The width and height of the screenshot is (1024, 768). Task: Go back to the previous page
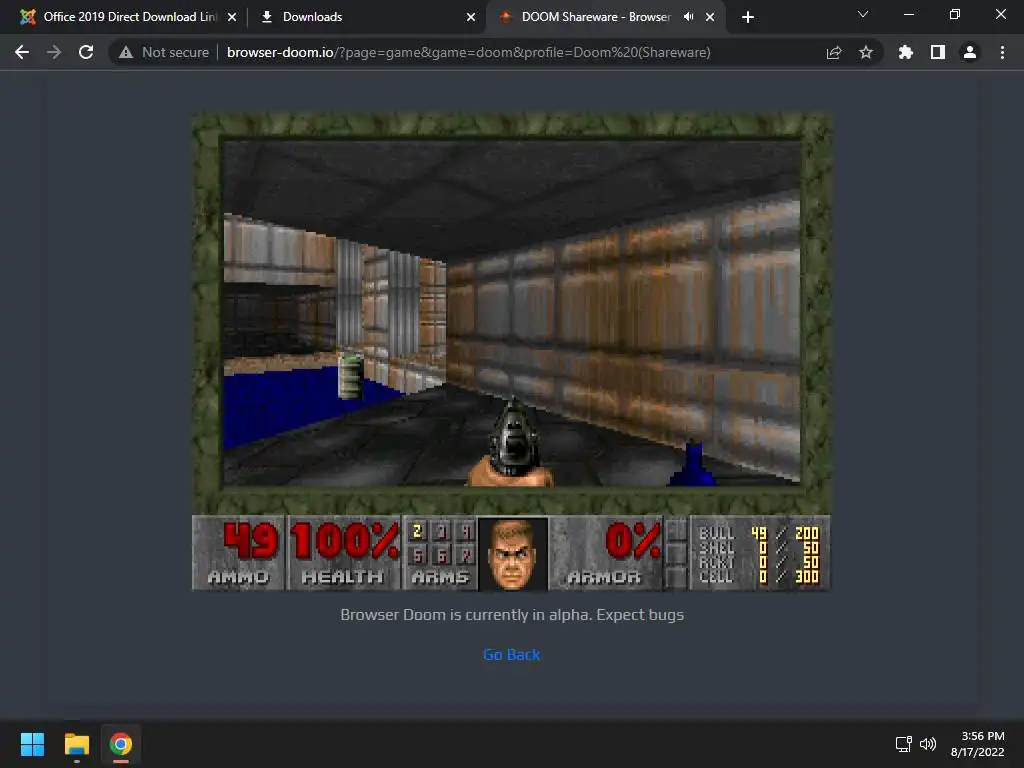[22, 52]
